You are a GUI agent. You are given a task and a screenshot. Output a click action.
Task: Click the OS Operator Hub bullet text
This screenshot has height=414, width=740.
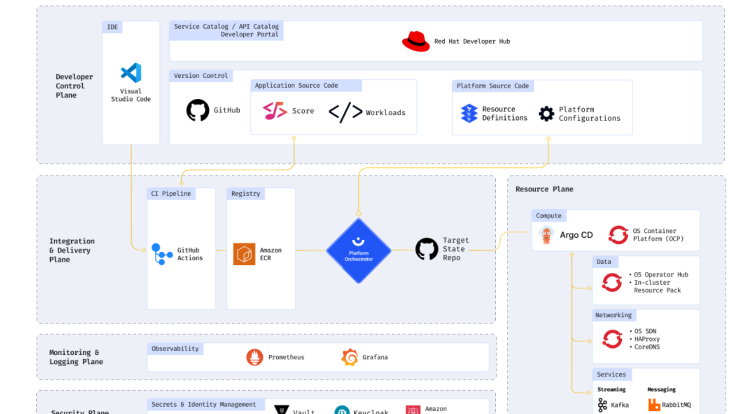coord(661,274)
